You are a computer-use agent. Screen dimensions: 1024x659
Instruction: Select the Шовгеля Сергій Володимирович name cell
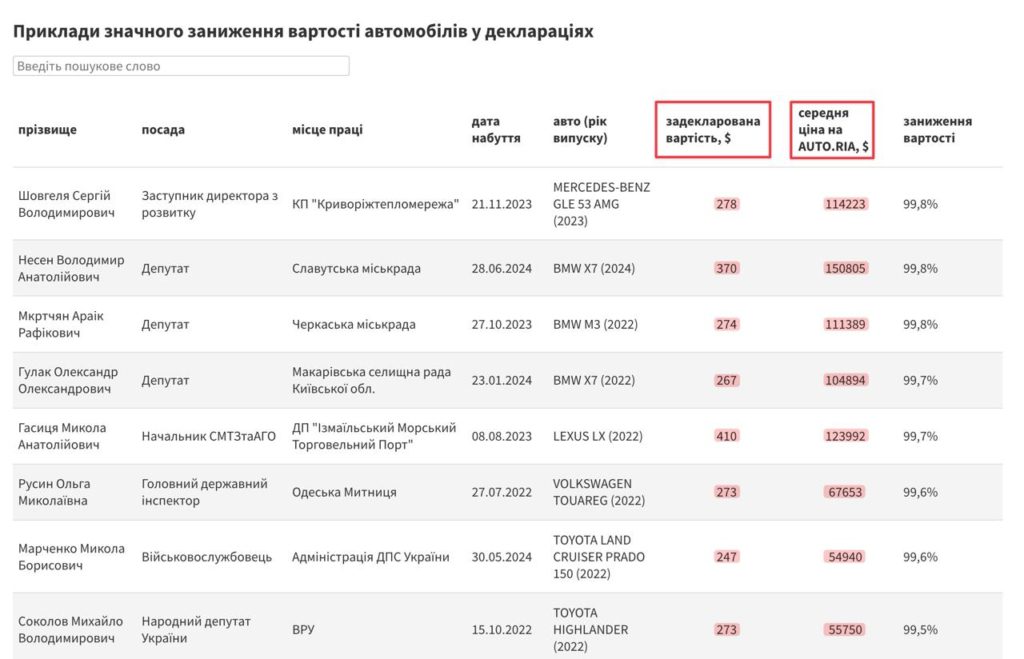(x=65, y=204)
